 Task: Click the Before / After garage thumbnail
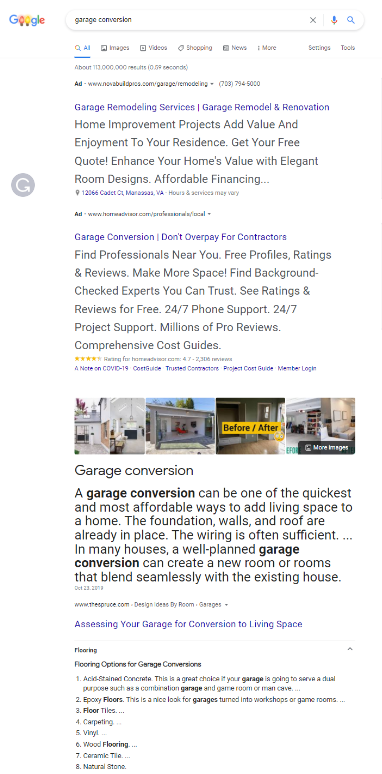coord(250,426)
